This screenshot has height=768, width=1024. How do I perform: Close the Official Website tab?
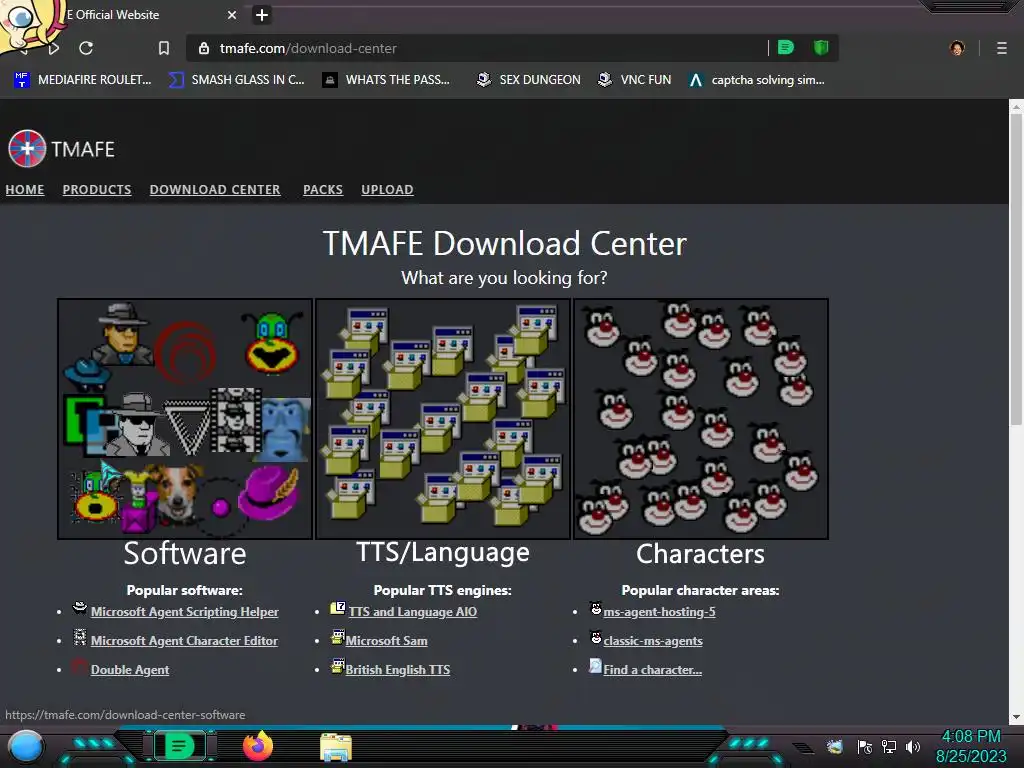232,14
